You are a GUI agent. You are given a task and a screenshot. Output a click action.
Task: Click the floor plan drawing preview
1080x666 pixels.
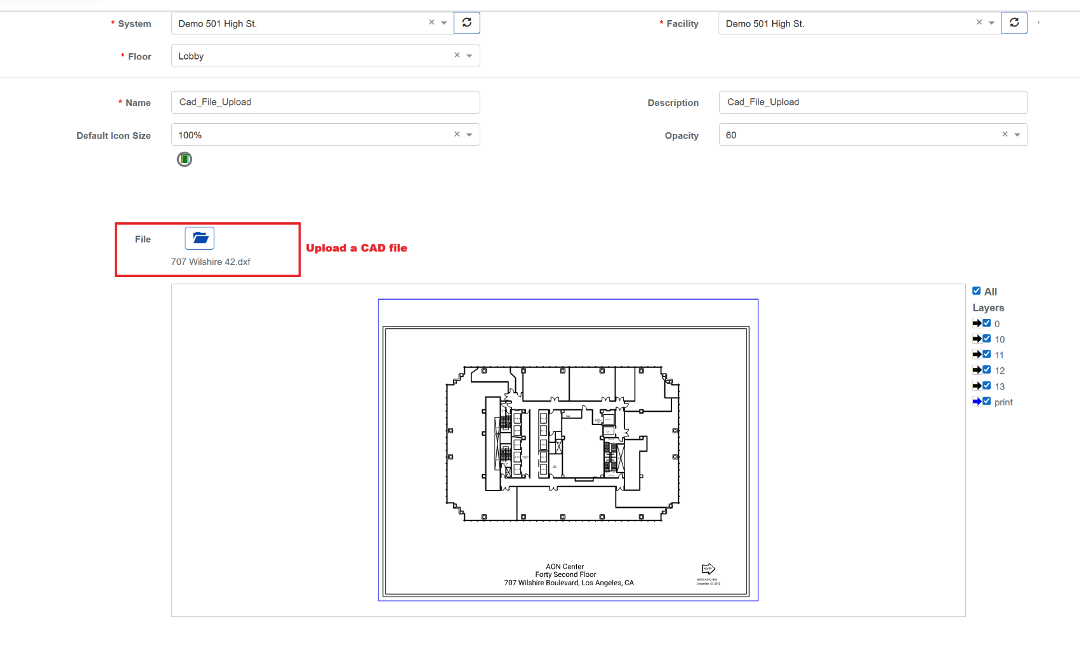click(567, 450)
